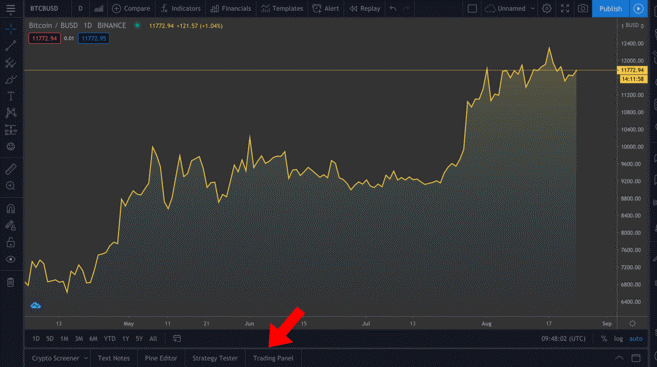The width and height of the screenshot is (657, 367).
Task: Take a snapshot with camera icon
Action: click(582, 9)
